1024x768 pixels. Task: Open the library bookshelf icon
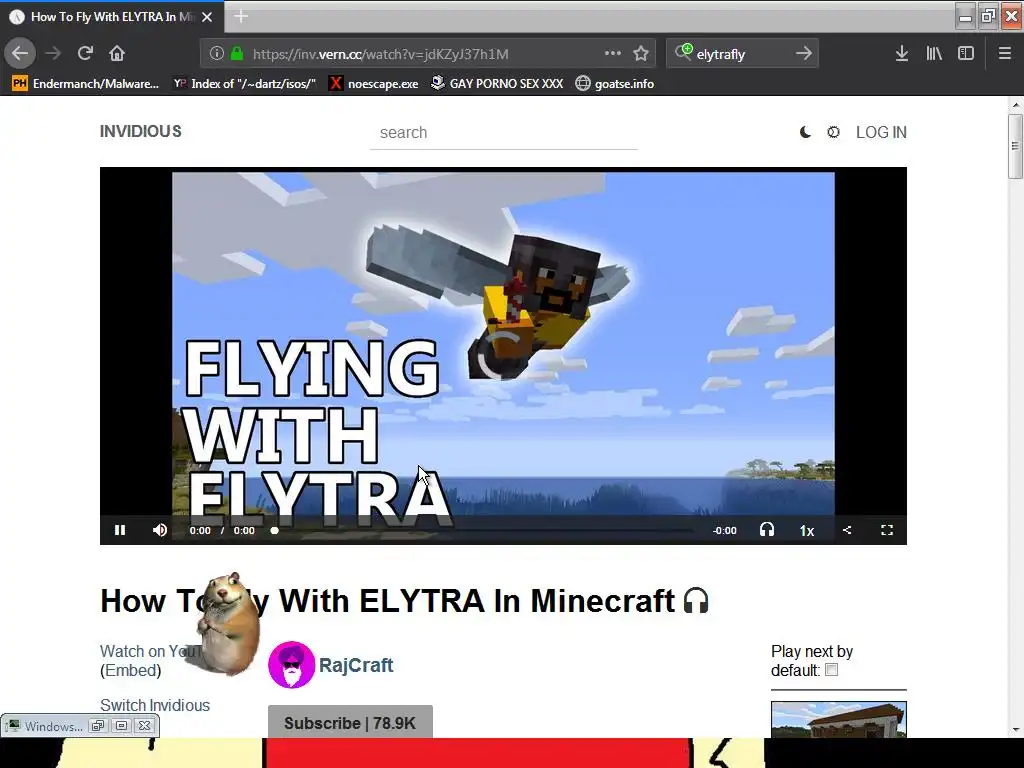point(934,54)
